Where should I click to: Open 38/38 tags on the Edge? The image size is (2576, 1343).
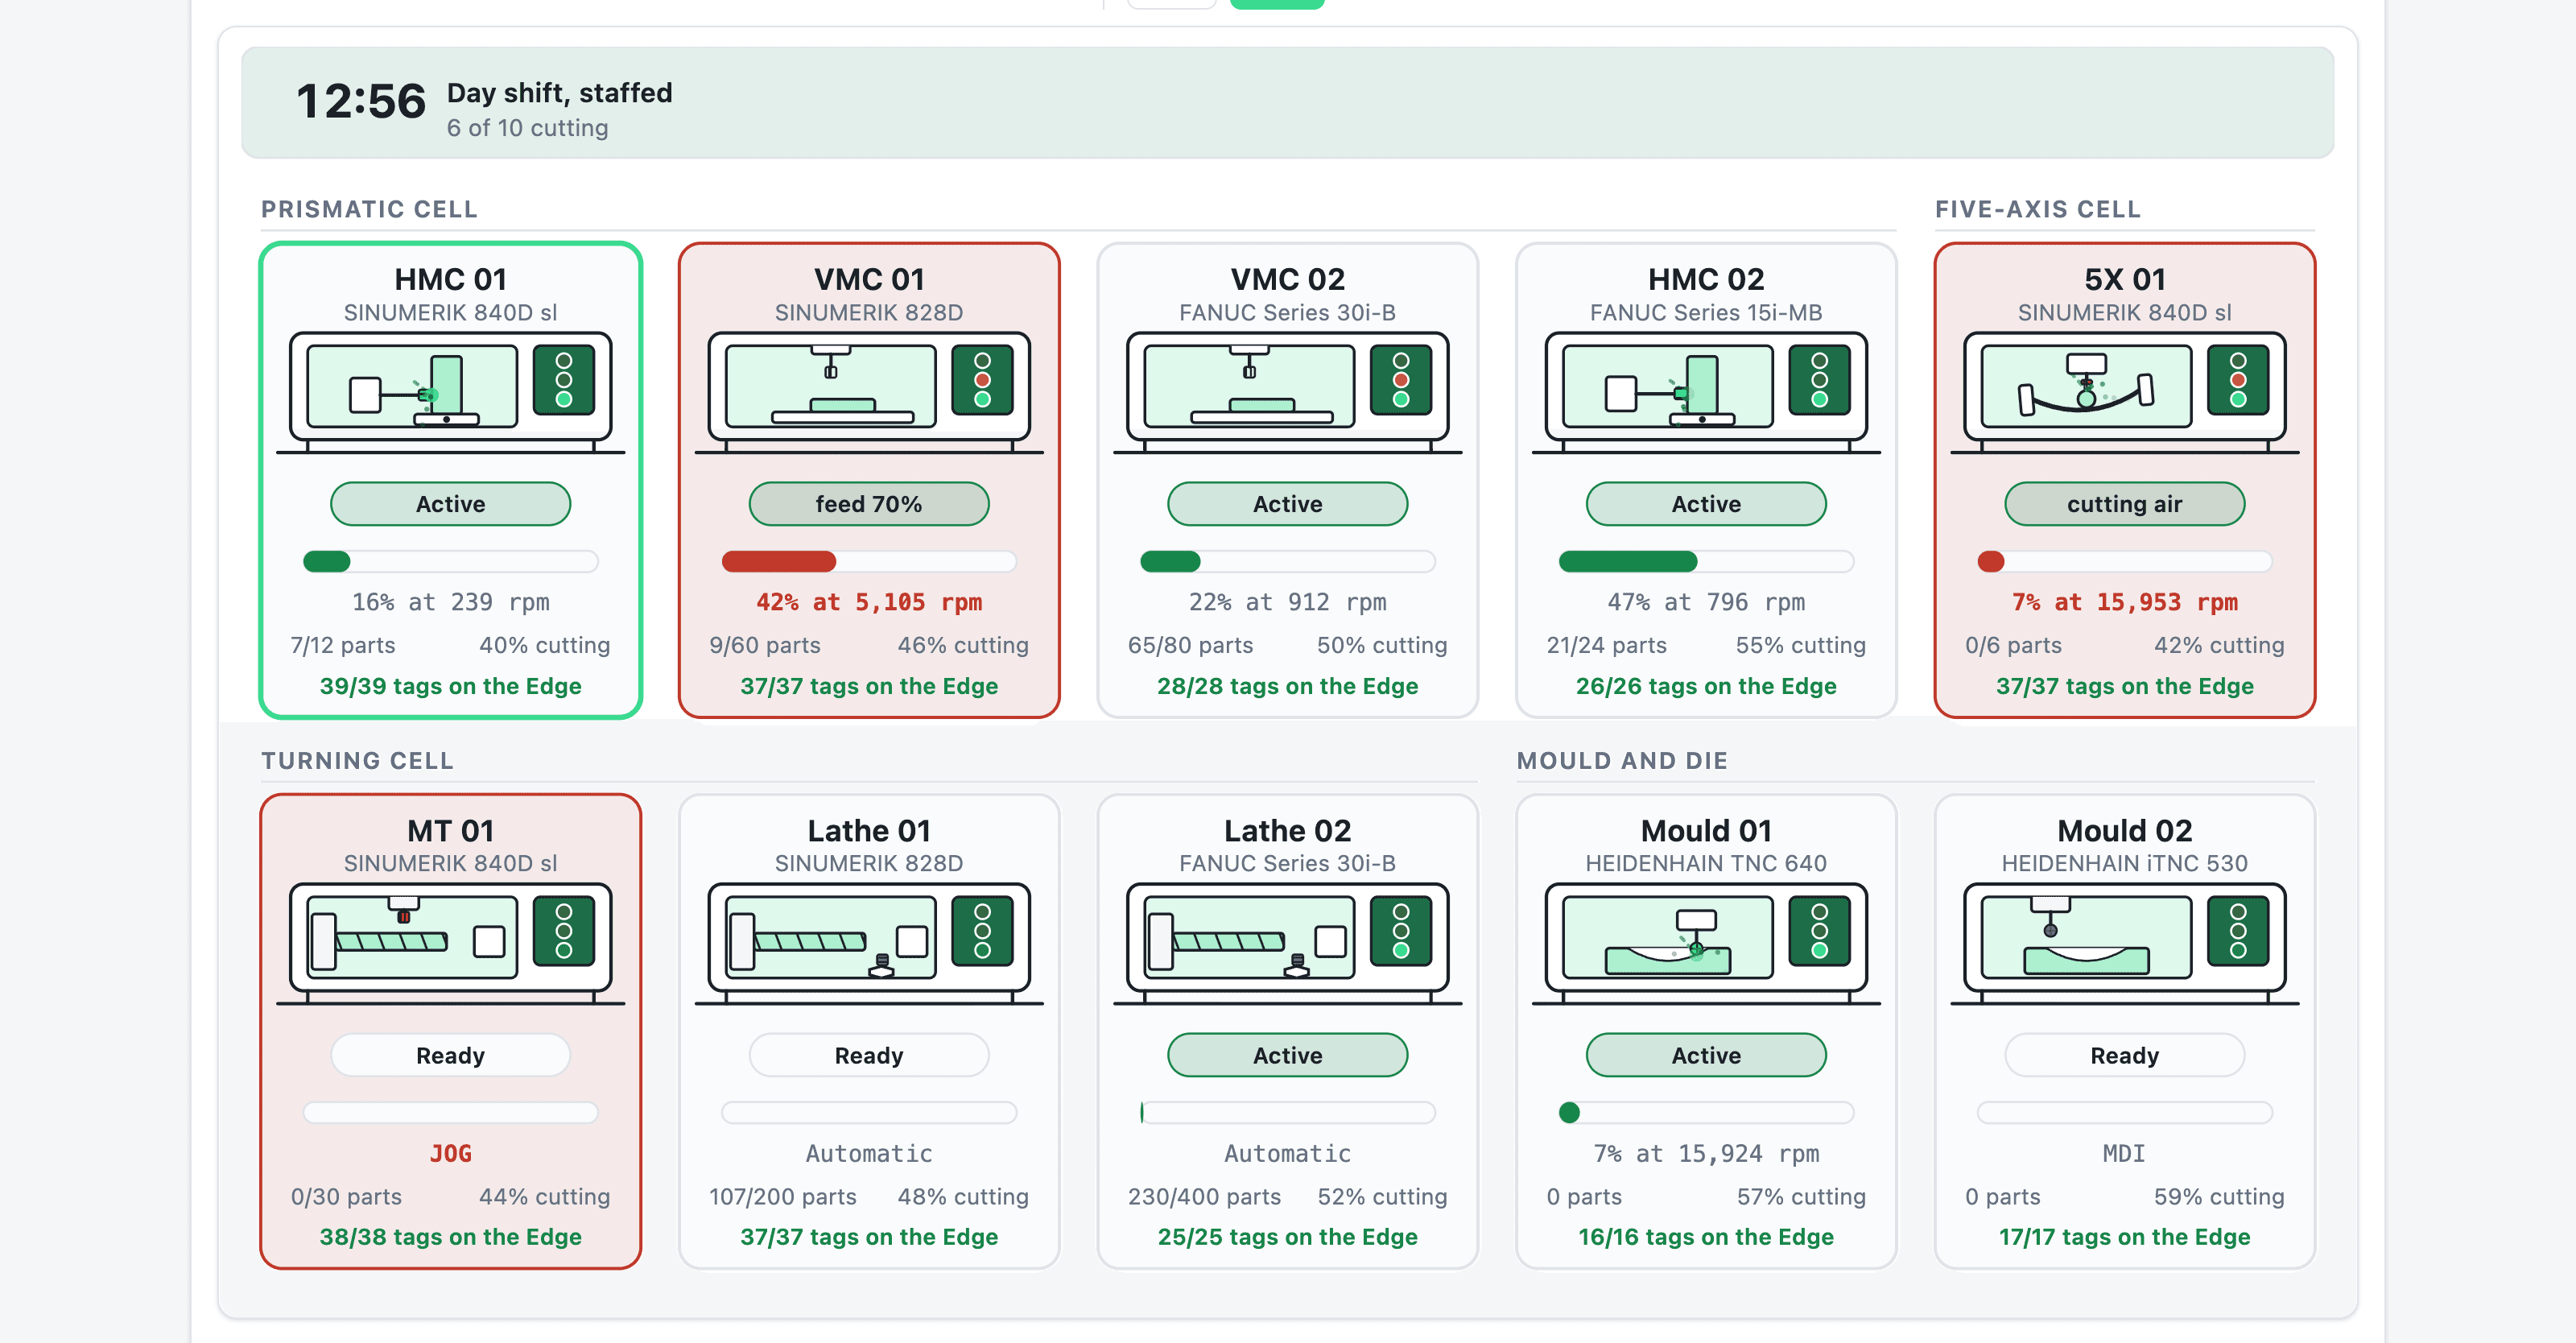[x=450, y=1237]
